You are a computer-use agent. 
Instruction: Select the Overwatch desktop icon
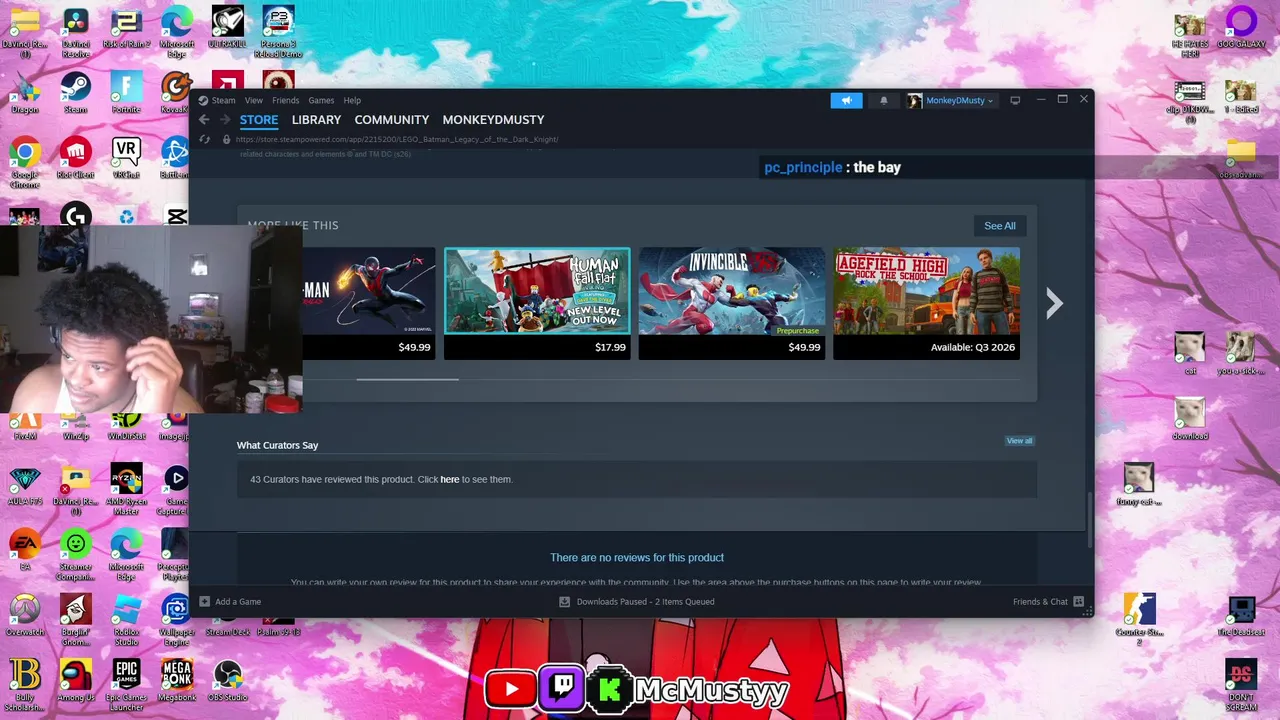pyautogui.click(x=25, y=614)
